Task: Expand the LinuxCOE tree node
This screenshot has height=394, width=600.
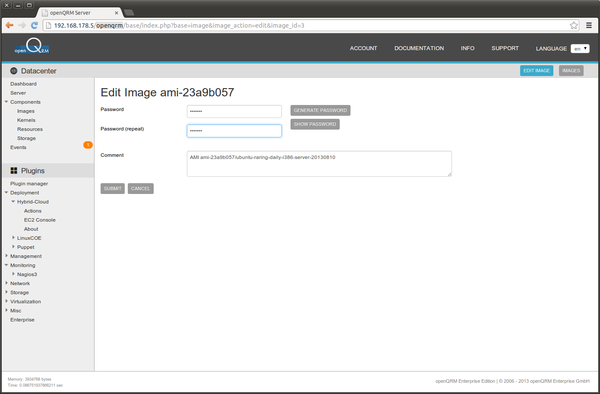Action: point(13,238)
